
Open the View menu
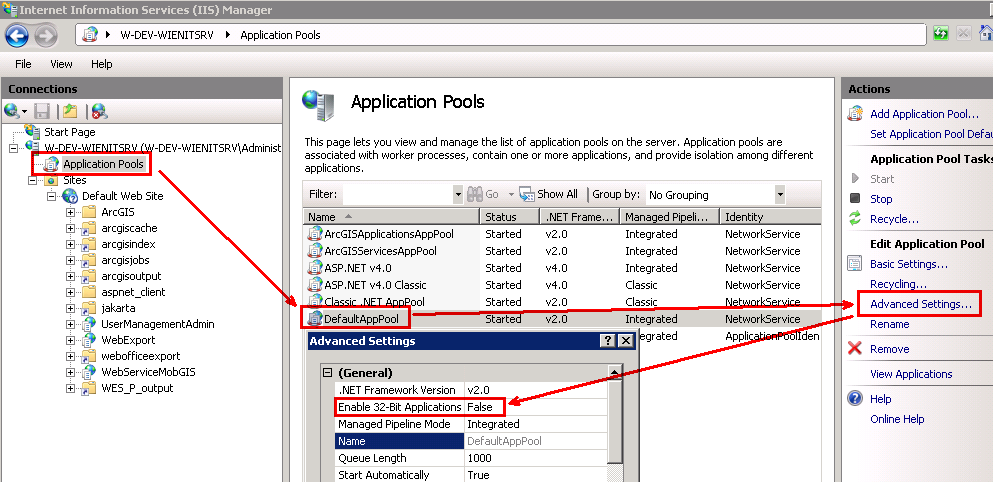pyautogui.click(x=61, y=64)
